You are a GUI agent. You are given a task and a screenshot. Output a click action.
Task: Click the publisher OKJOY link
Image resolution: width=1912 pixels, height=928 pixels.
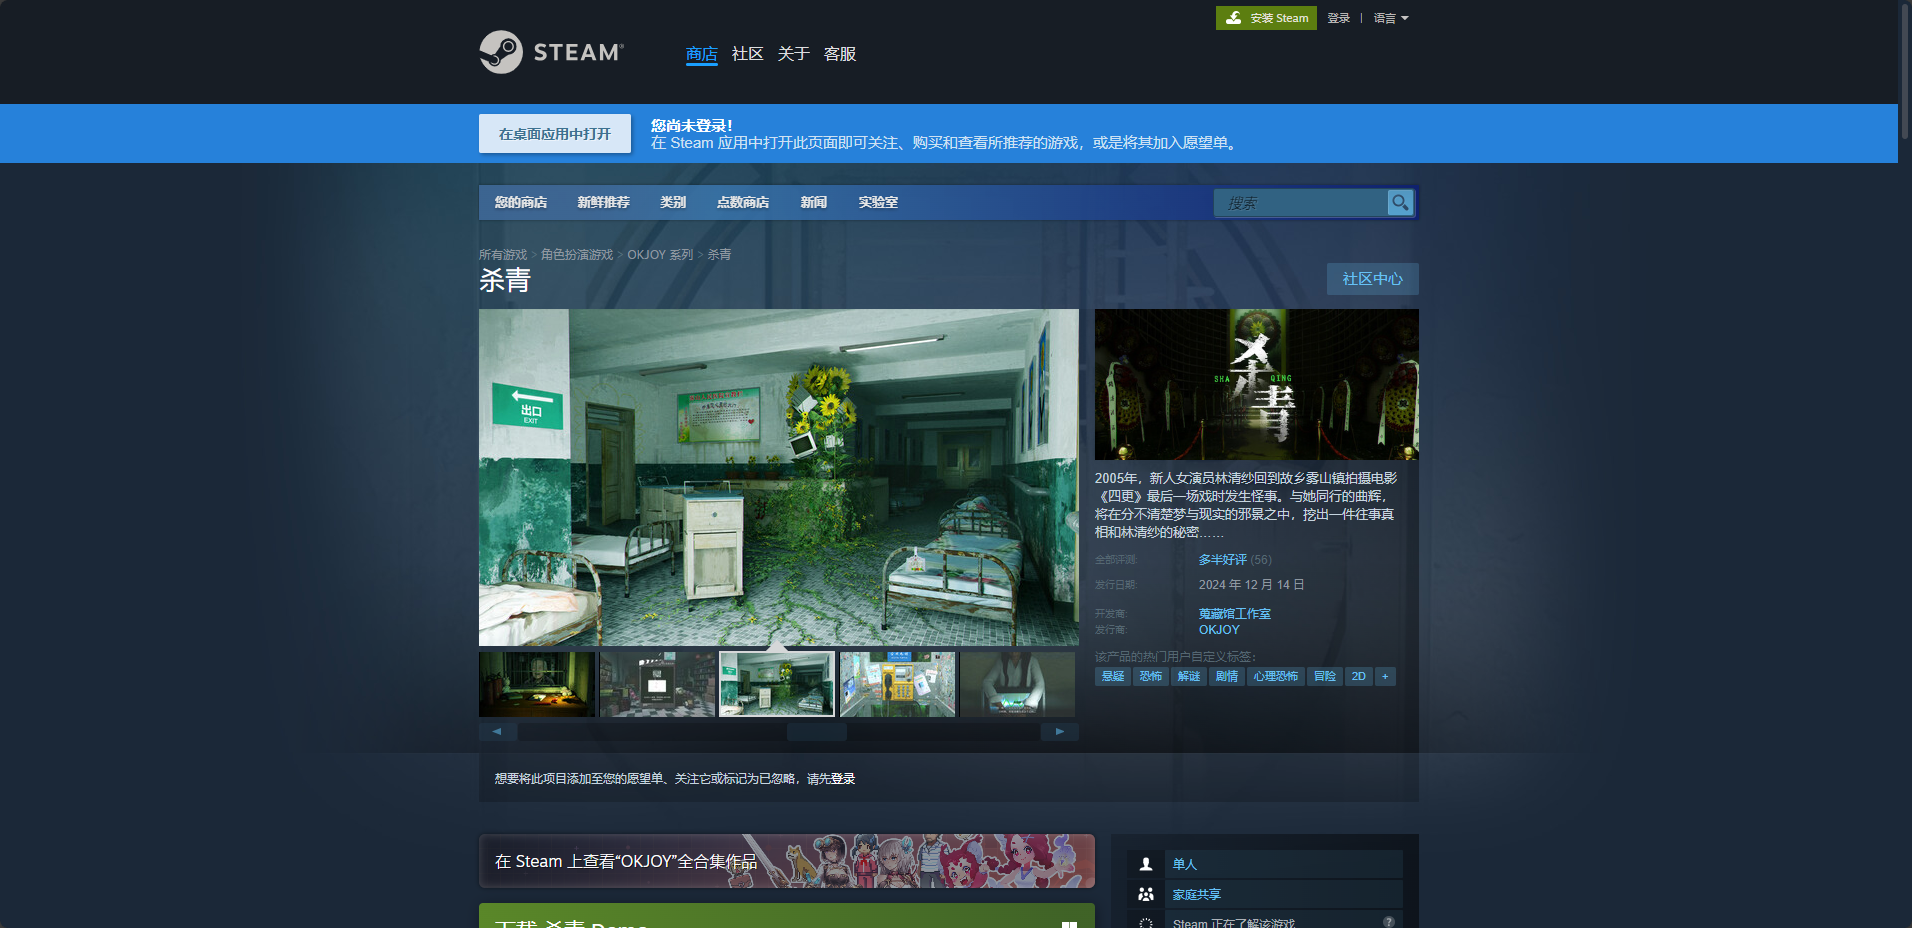click(x=1219, y=630)
